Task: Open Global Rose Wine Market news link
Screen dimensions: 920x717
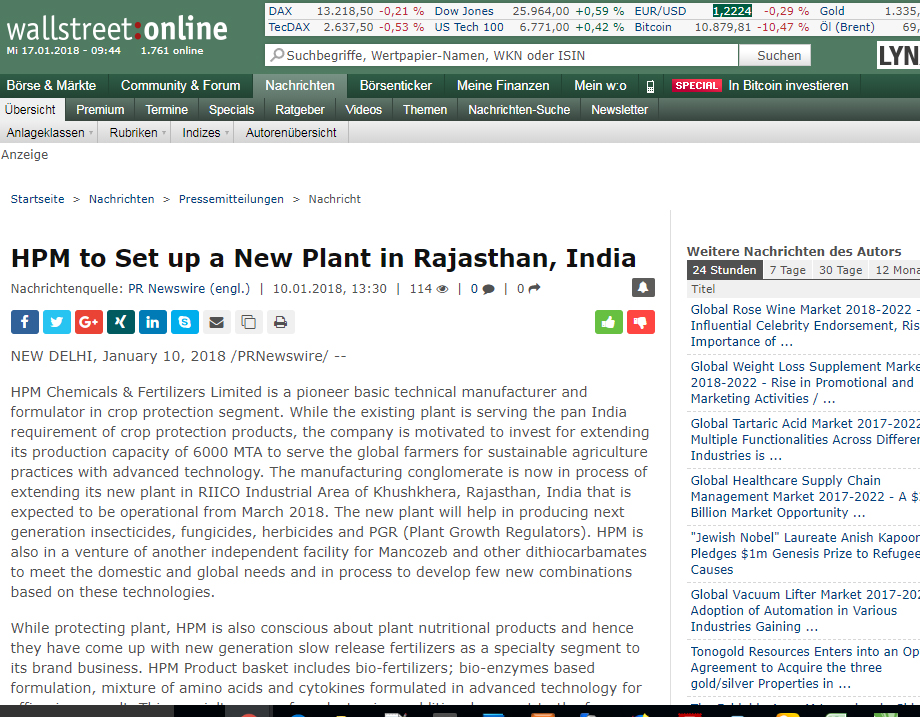Action: pos(805,326)
